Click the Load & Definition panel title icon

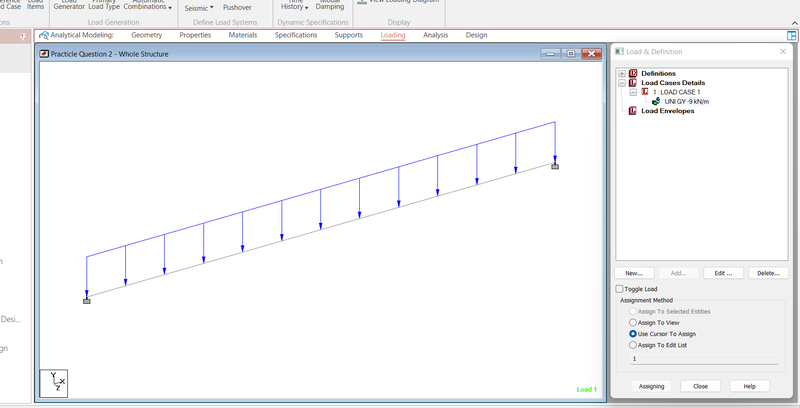[x=619, y=52]
